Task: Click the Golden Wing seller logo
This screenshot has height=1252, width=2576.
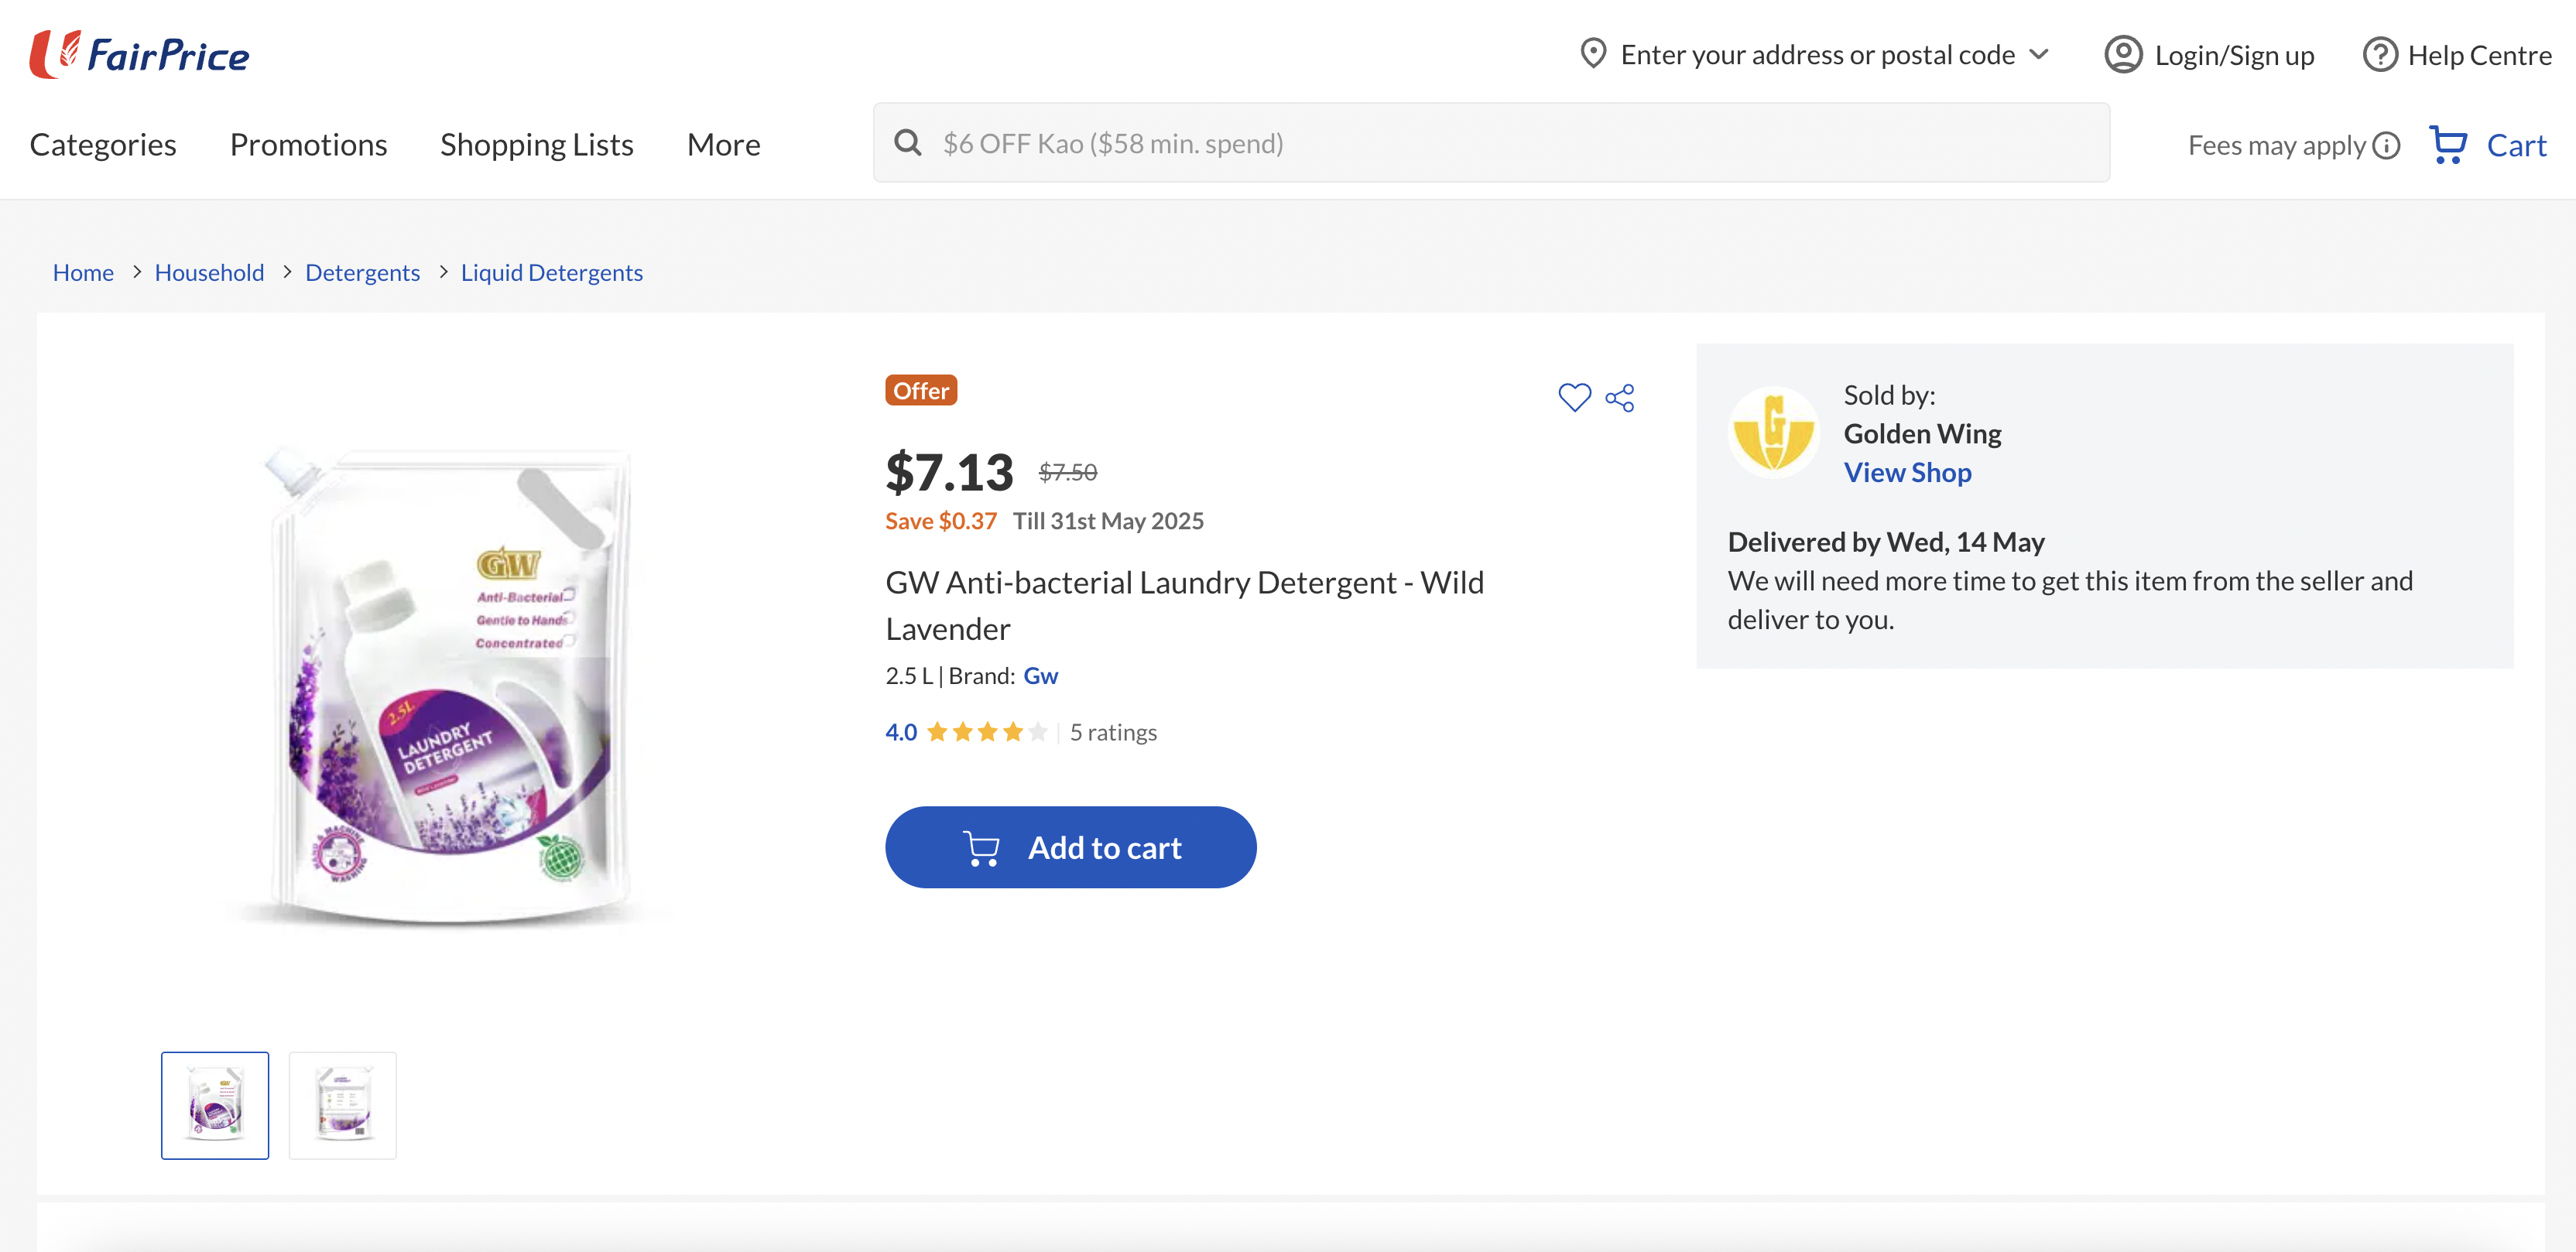Action: point(1773,432)
